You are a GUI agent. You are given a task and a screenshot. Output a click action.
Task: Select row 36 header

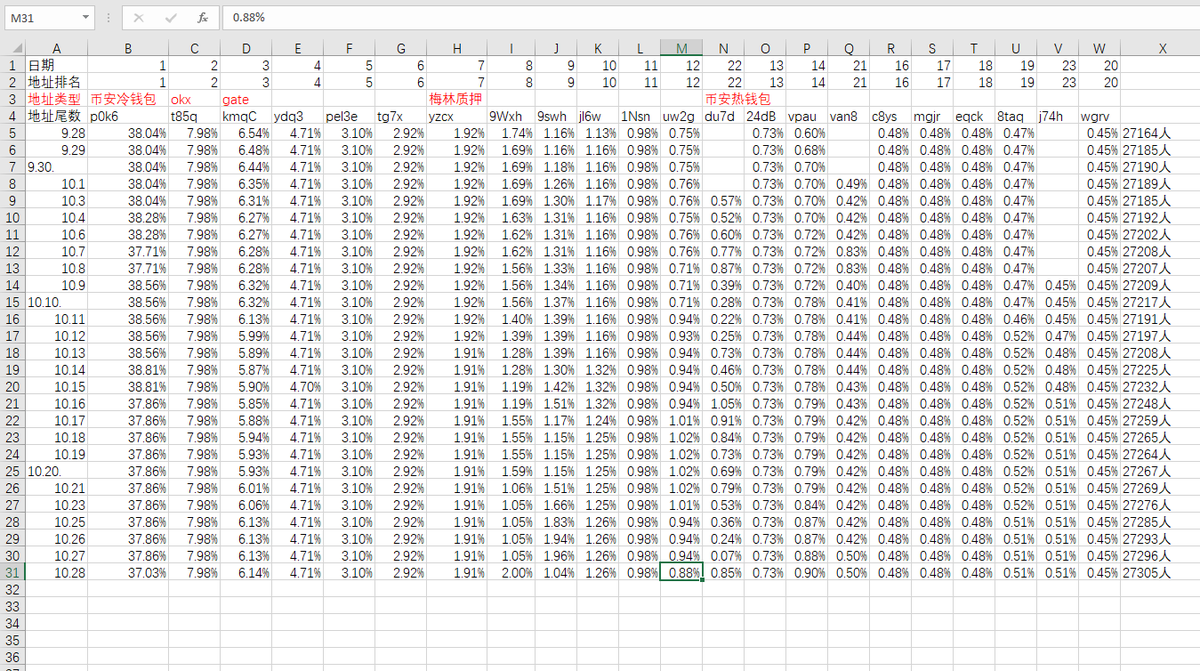(12, 658)
